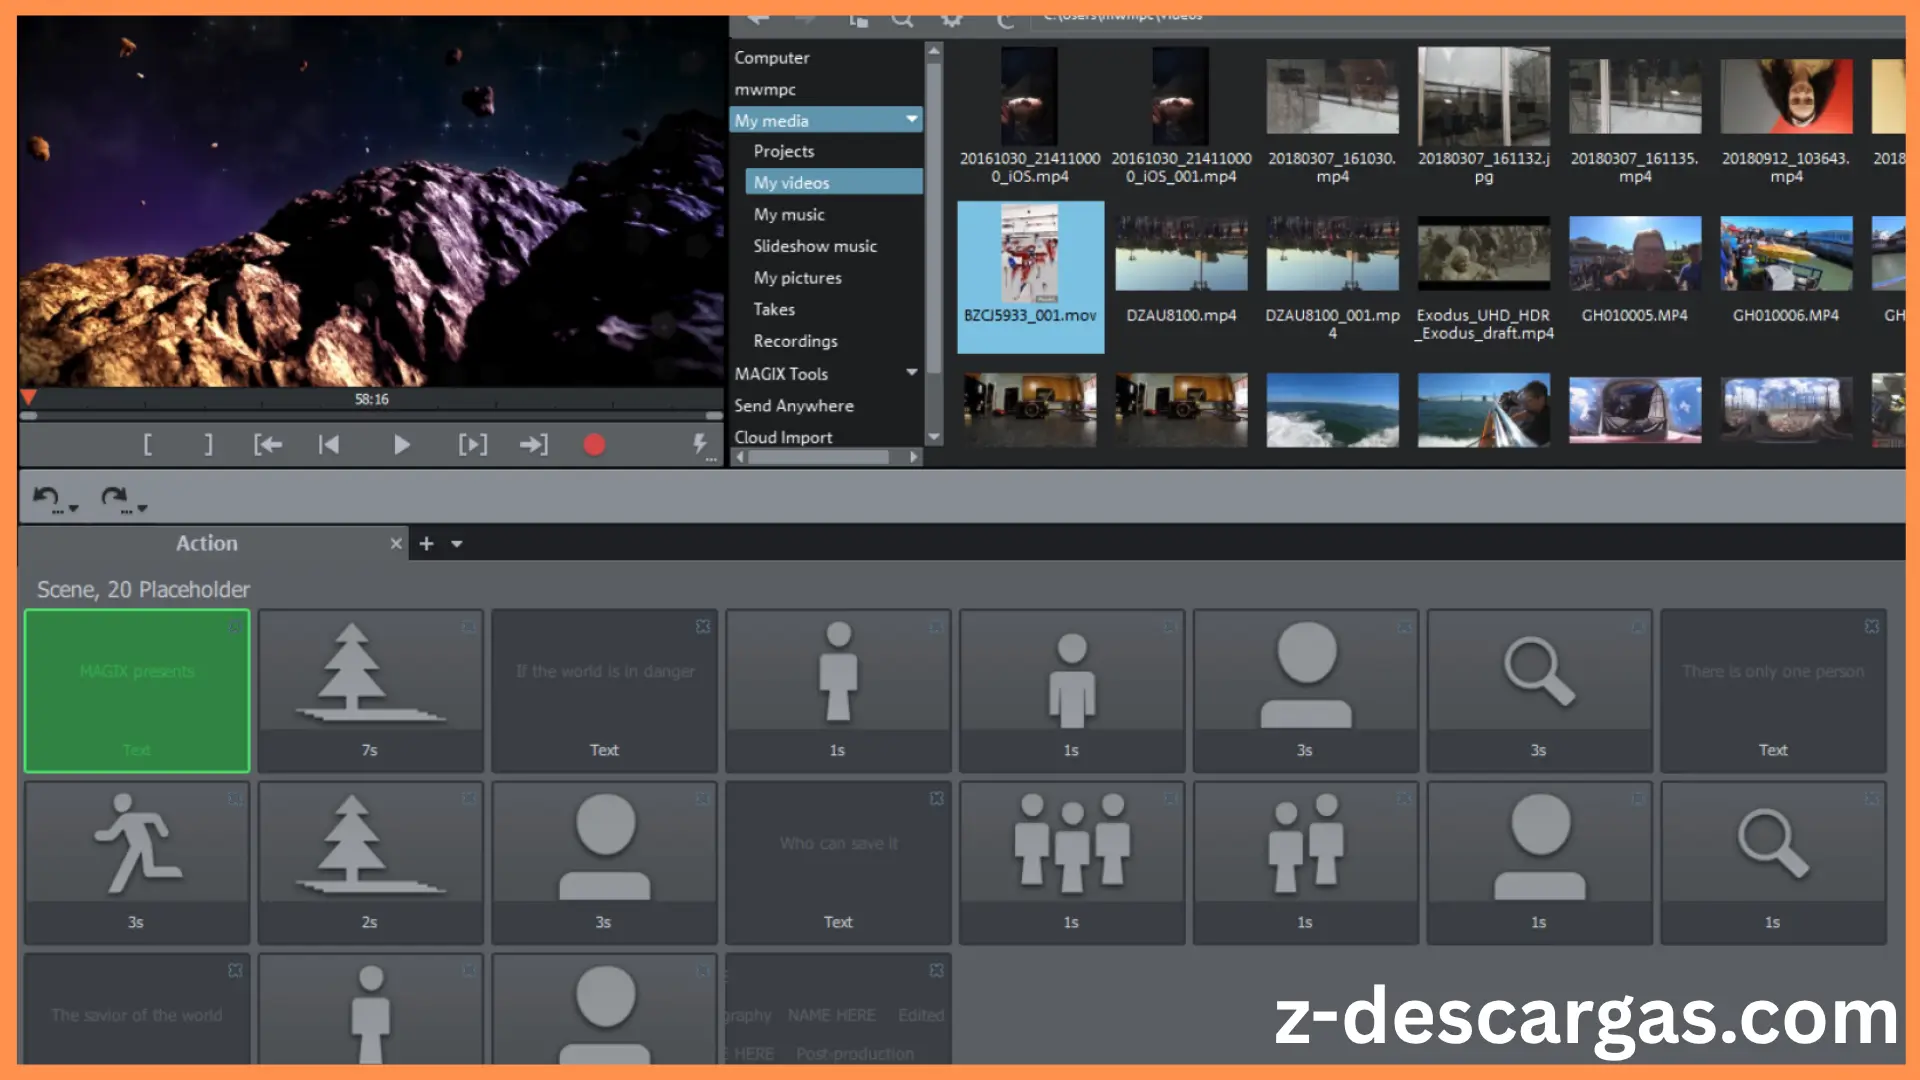Viewport: 1920px width, 1080px height.
Task: Open Send Anywhere
Action: [x=794, y=406]
